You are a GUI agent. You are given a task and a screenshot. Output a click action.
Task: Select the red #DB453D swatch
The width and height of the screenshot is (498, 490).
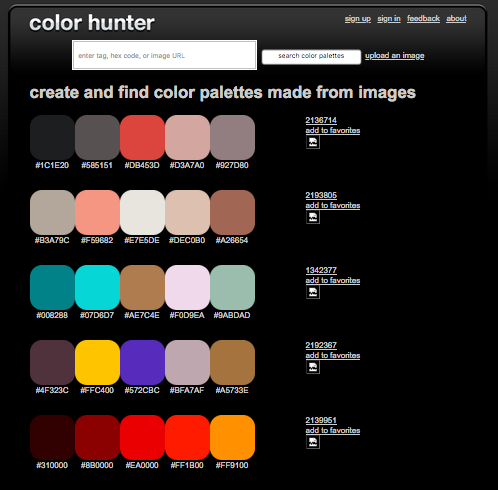(142, 137)
